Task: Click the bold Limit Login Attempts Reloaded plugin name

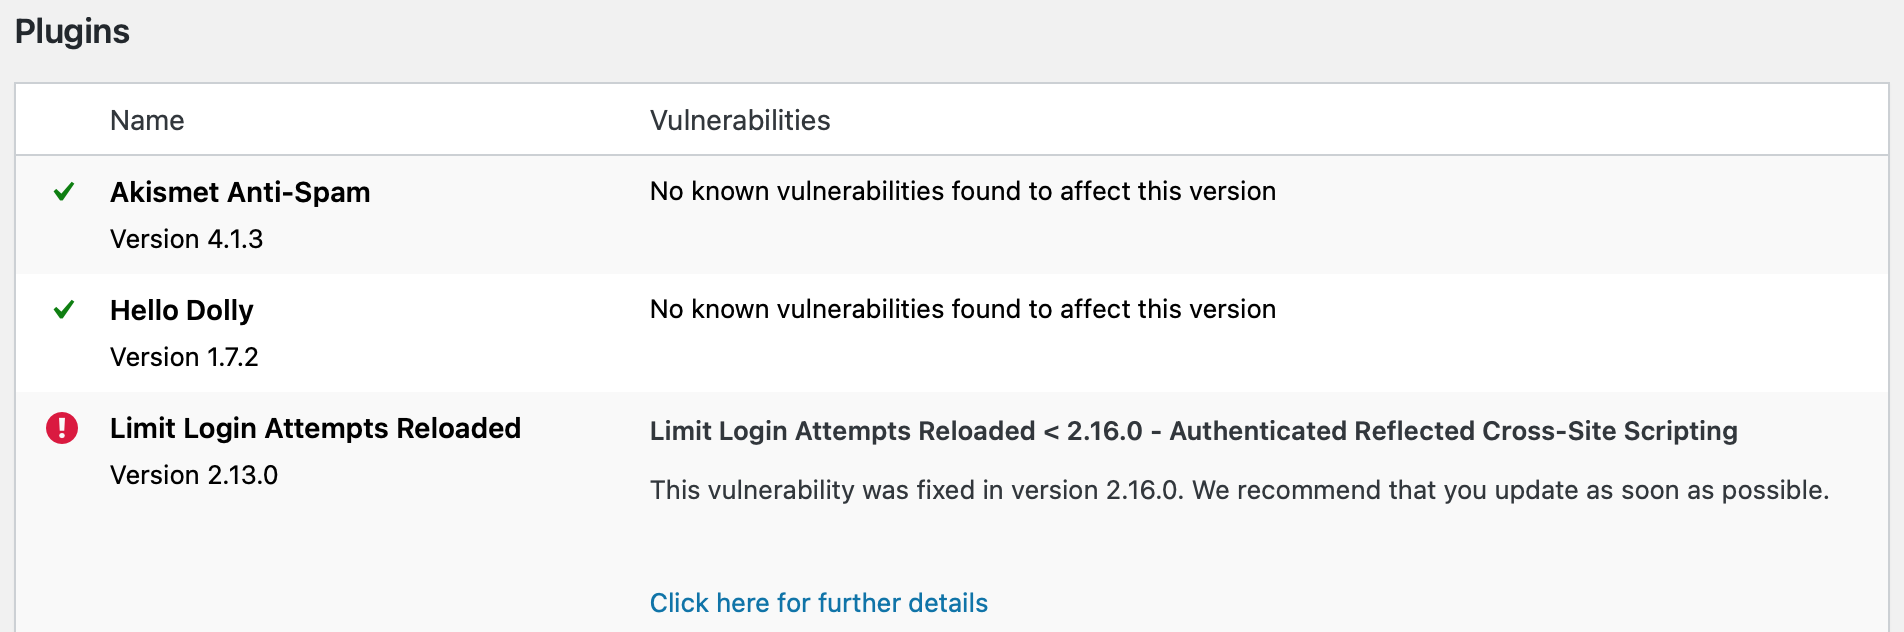Action: pos(315,428)
